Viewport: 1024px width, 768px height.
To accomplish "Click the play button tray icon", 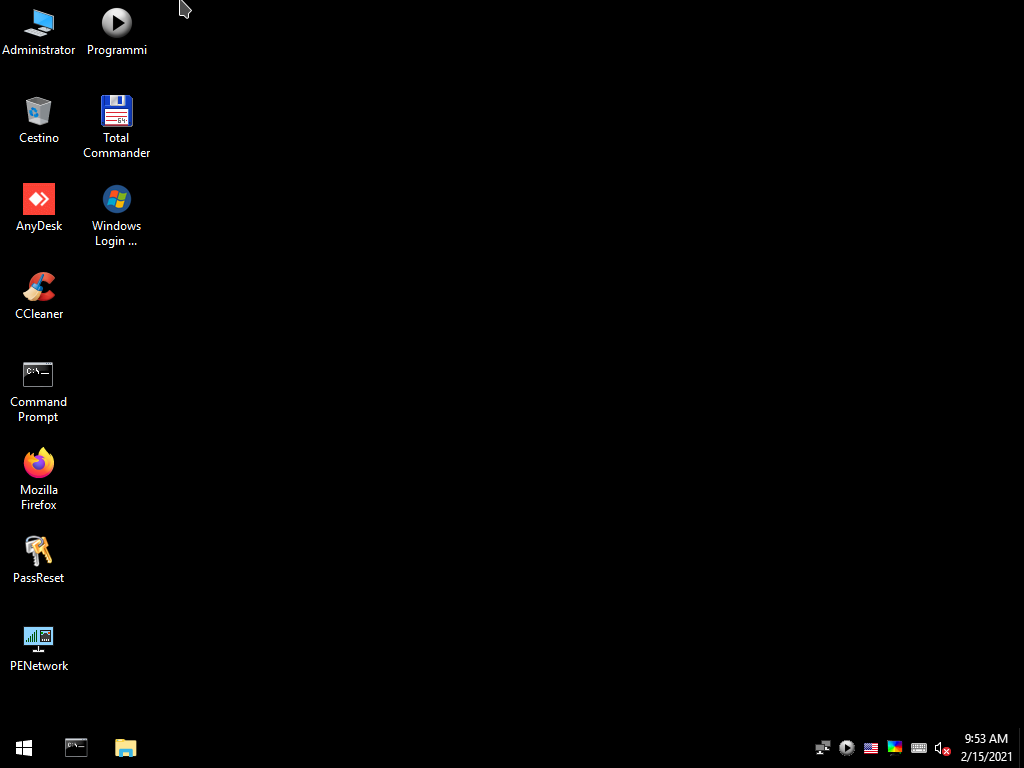I will (x=847, y=748).
